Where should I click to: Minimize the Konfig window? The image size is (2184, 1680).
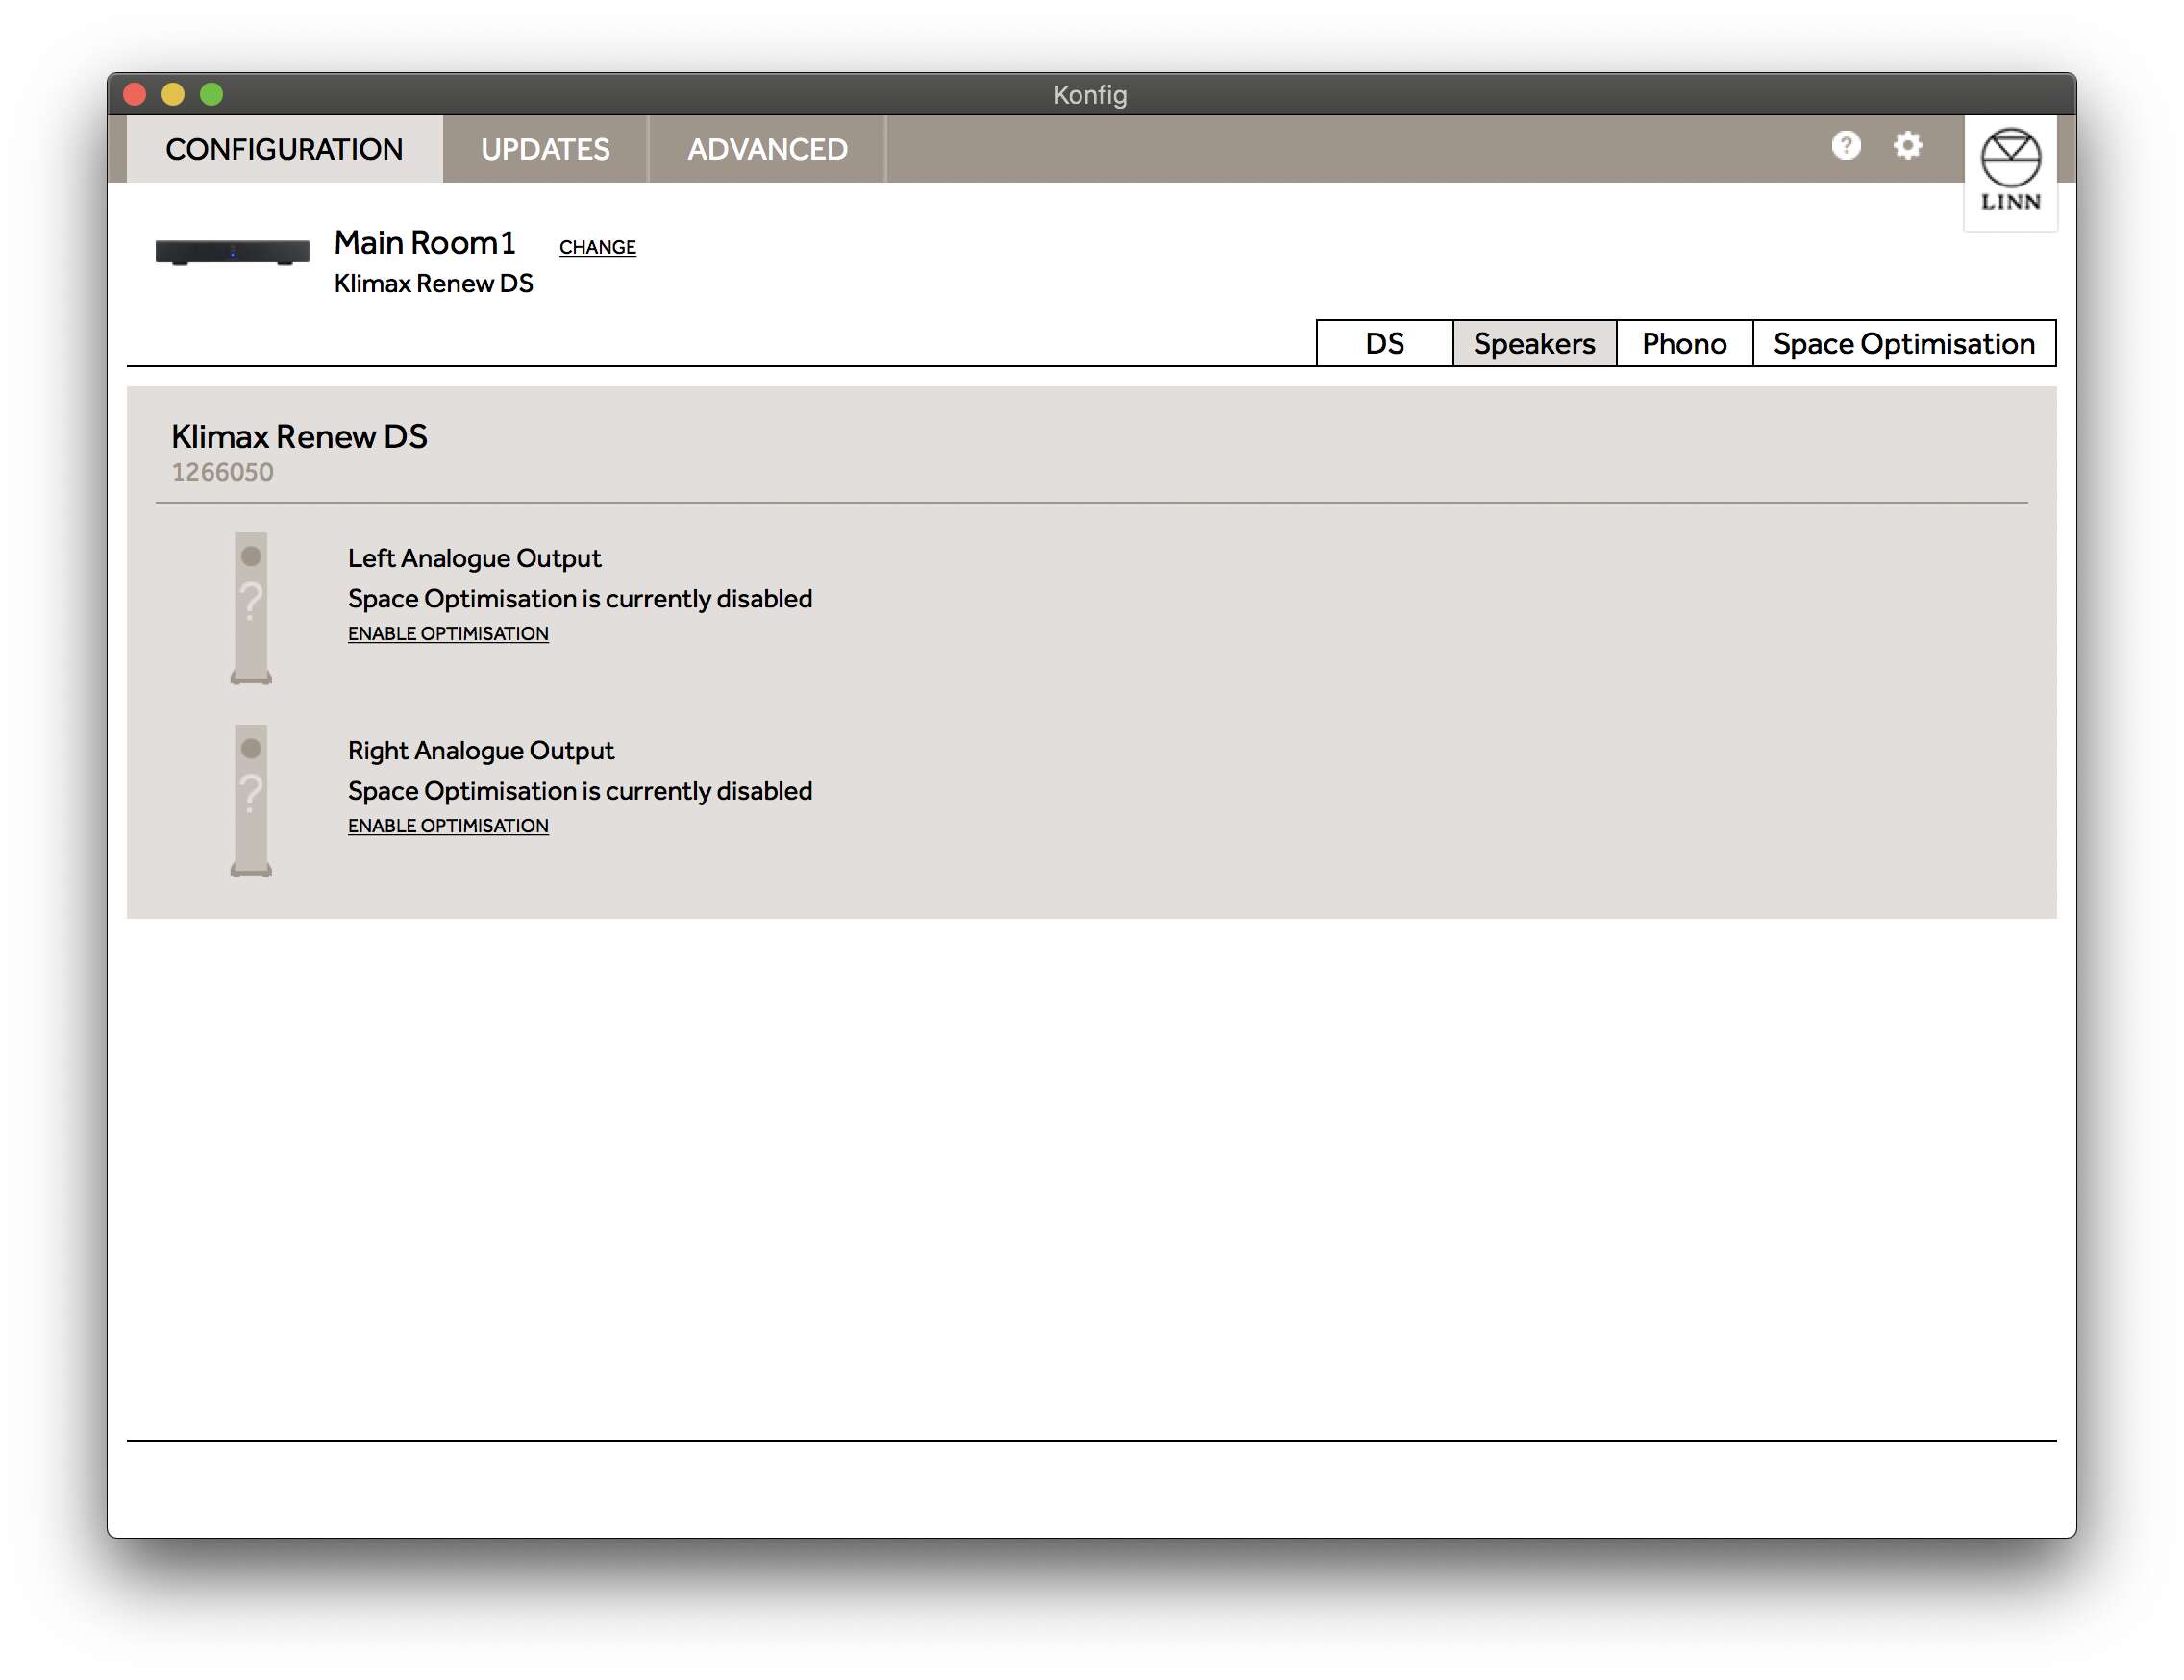coord(173,95)
